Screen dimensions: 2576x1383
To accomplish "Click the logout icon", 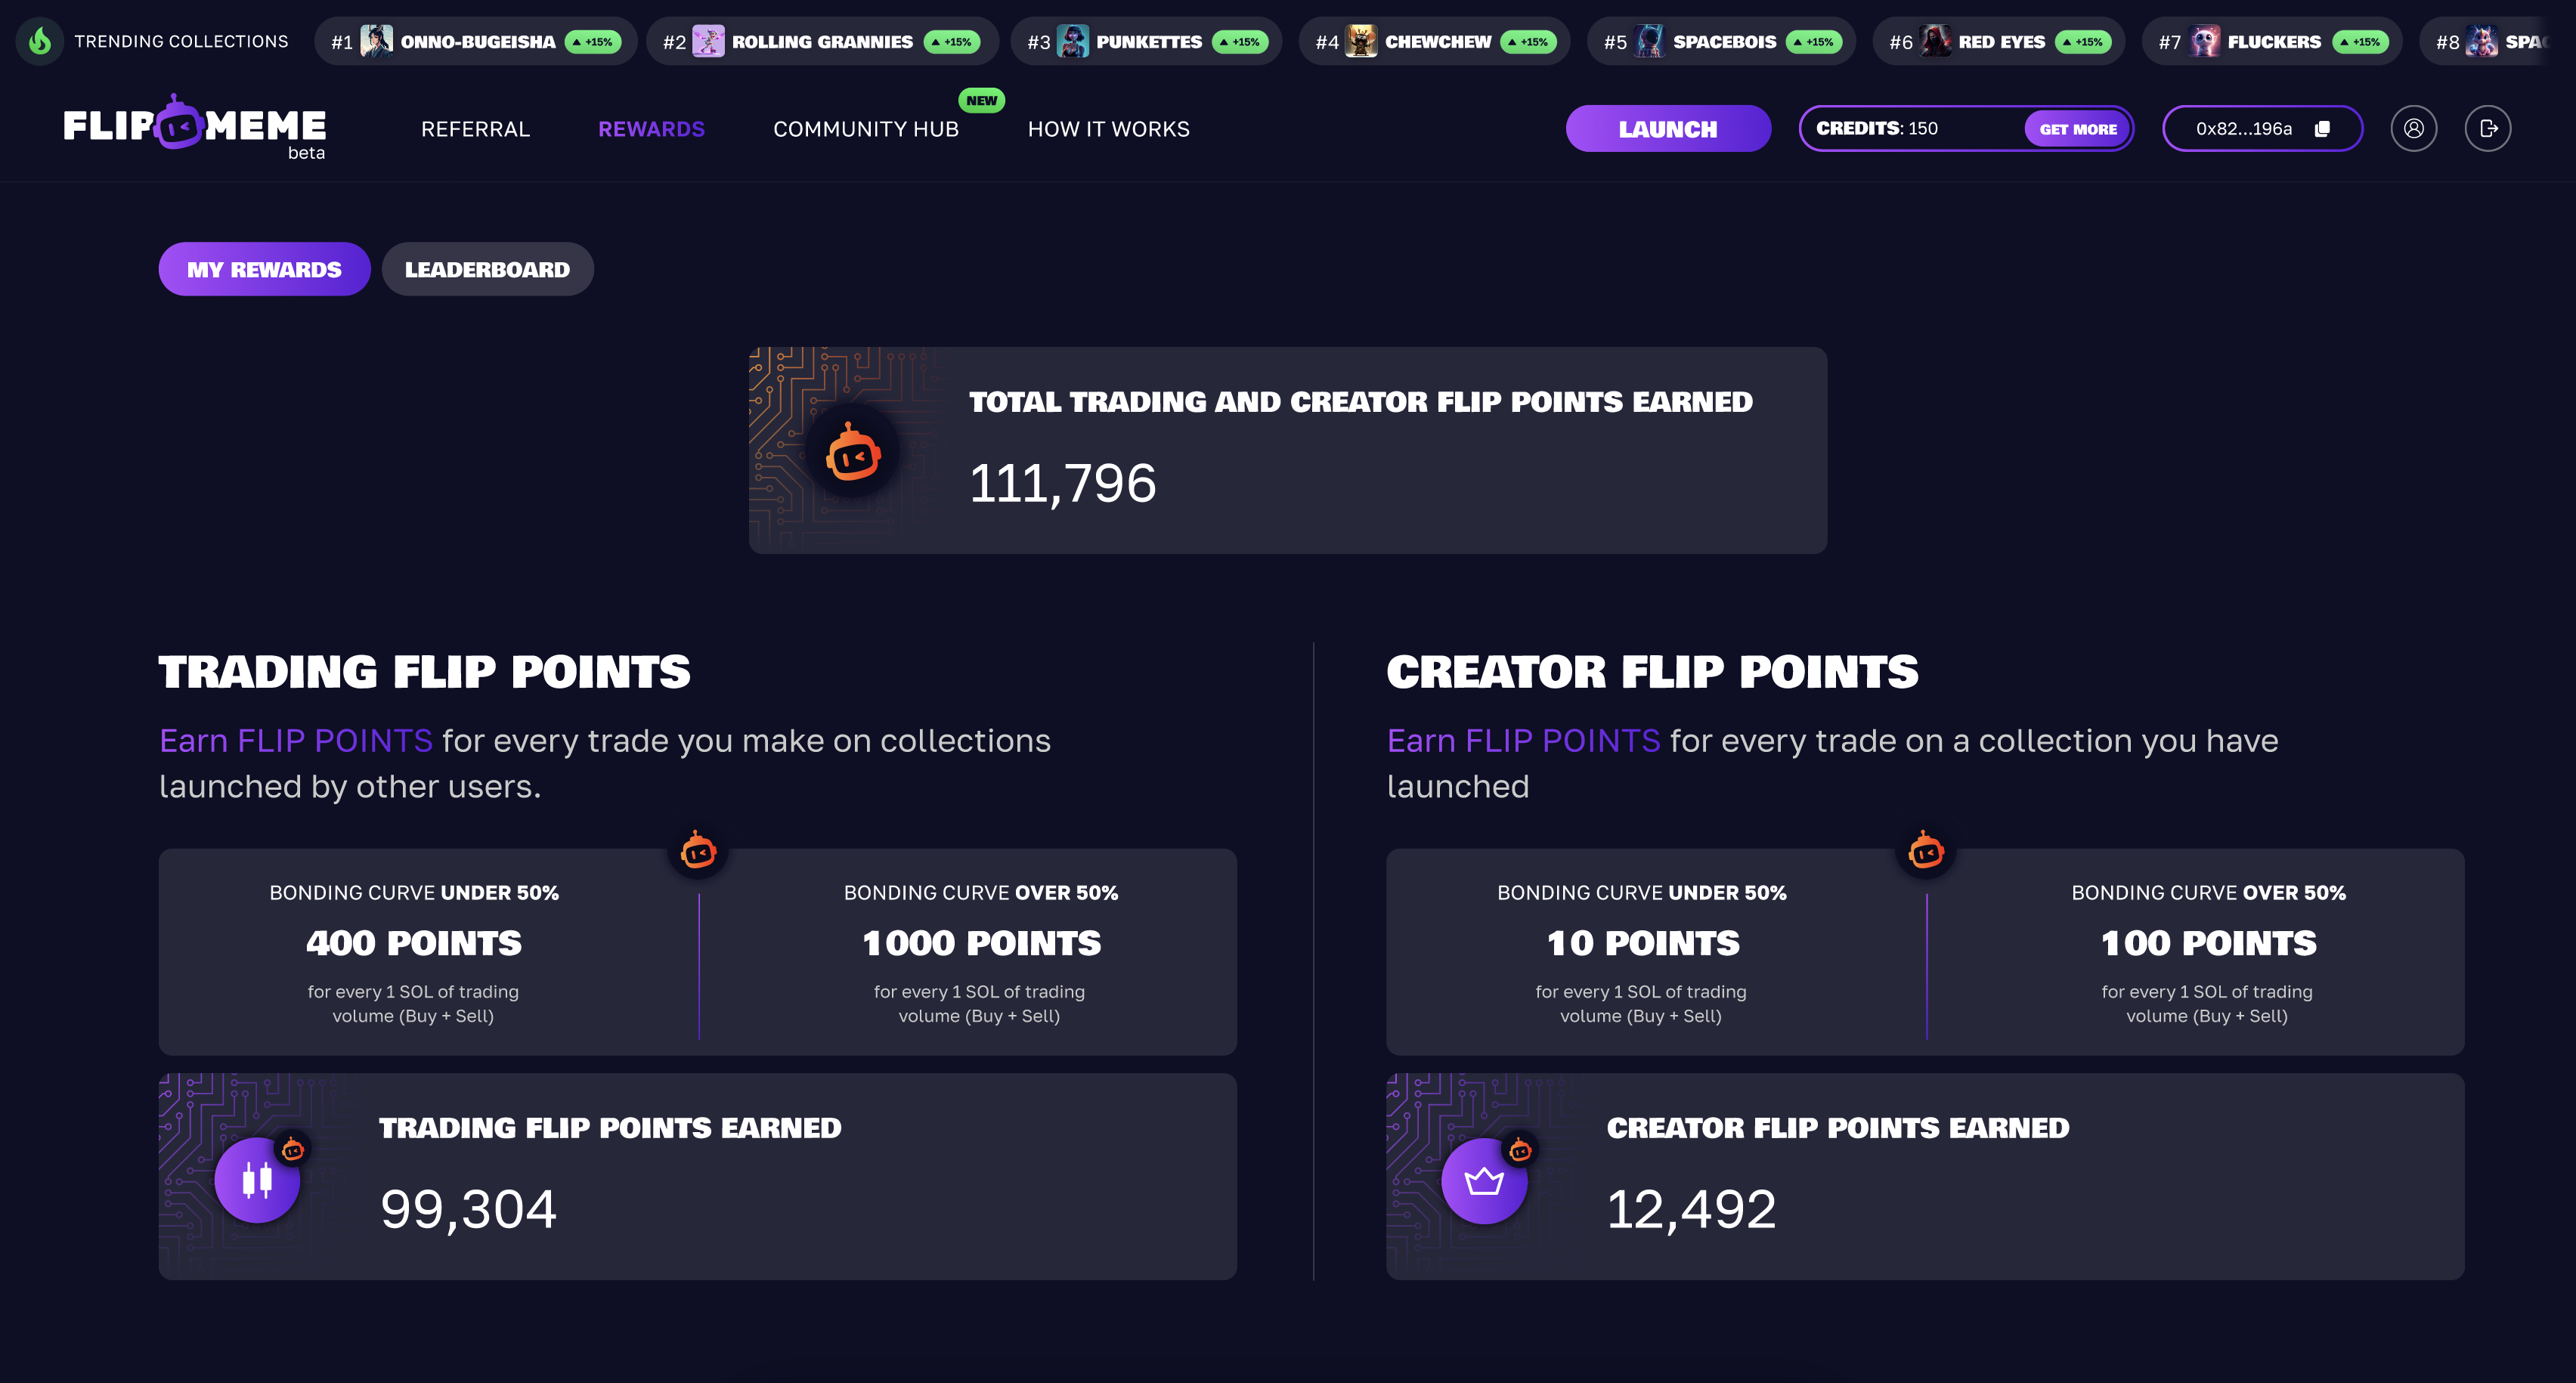I will coord(2488,129).
